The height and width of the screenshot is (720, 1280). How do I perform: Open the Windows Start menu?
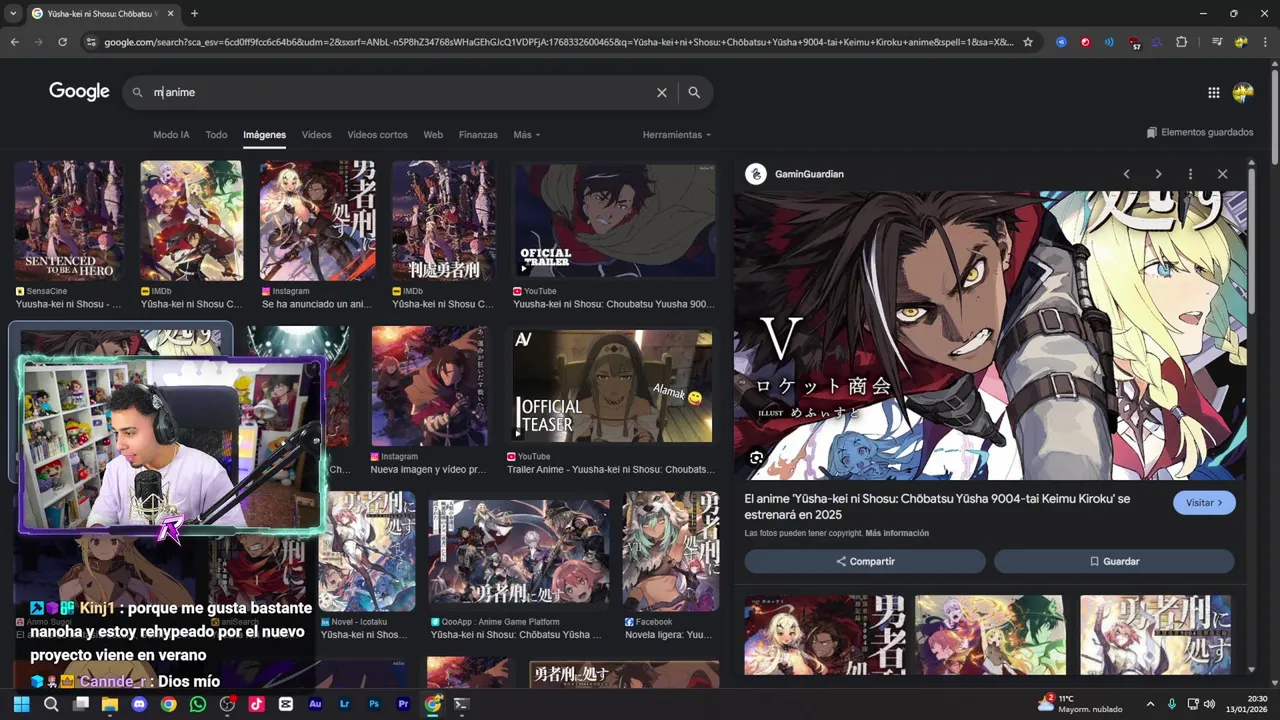[21, 704]
